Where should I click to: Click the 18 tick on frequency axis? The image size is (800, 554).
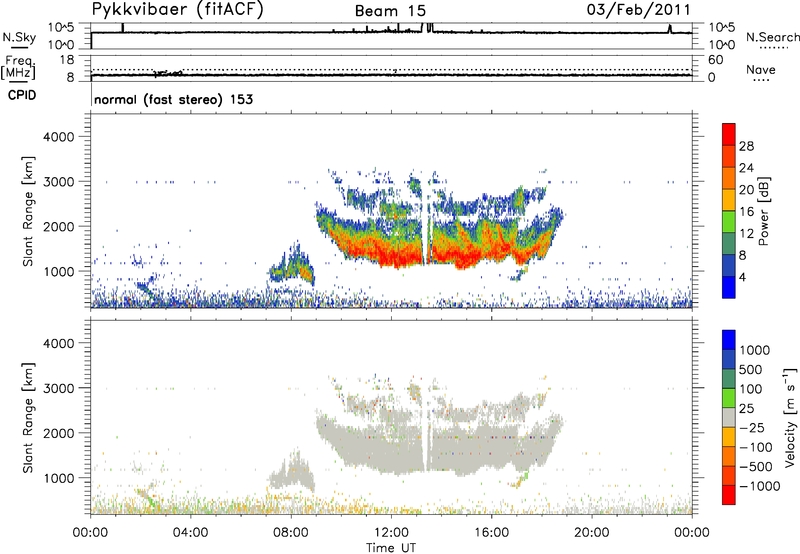(x=67, y=60)
